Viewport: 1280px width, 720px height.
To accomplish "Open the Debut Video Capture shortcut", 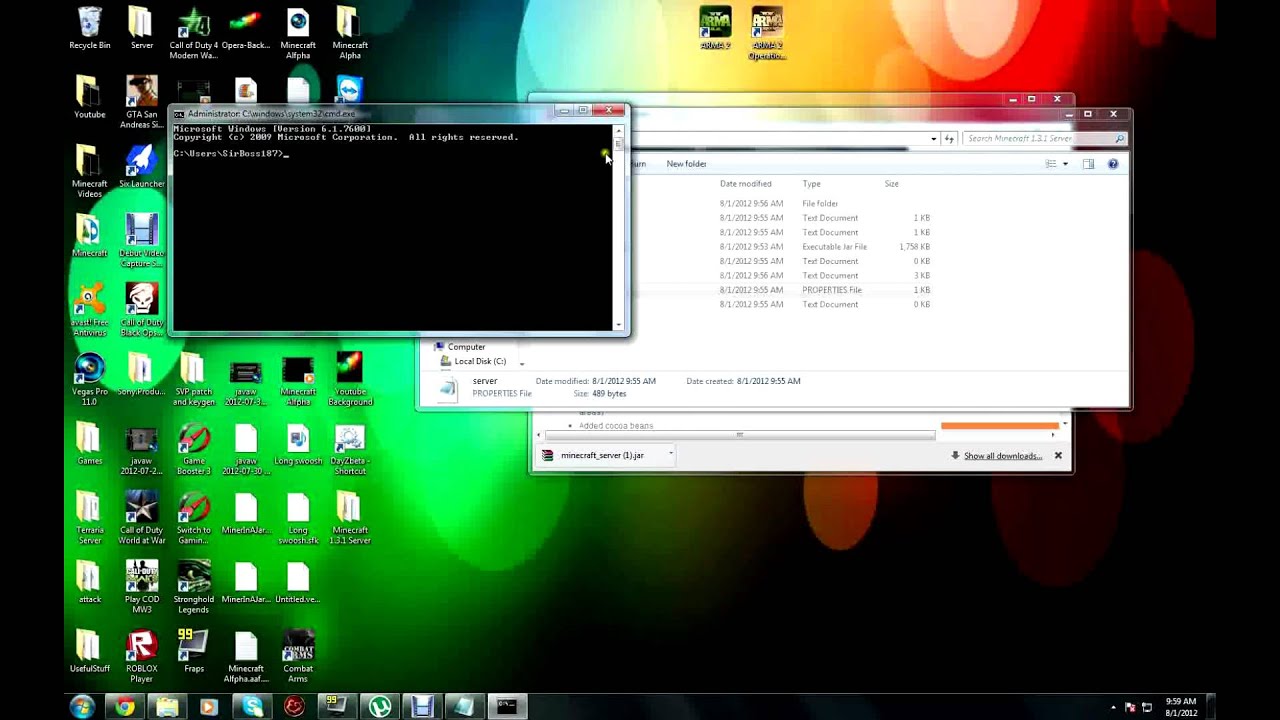I will 141,241.
